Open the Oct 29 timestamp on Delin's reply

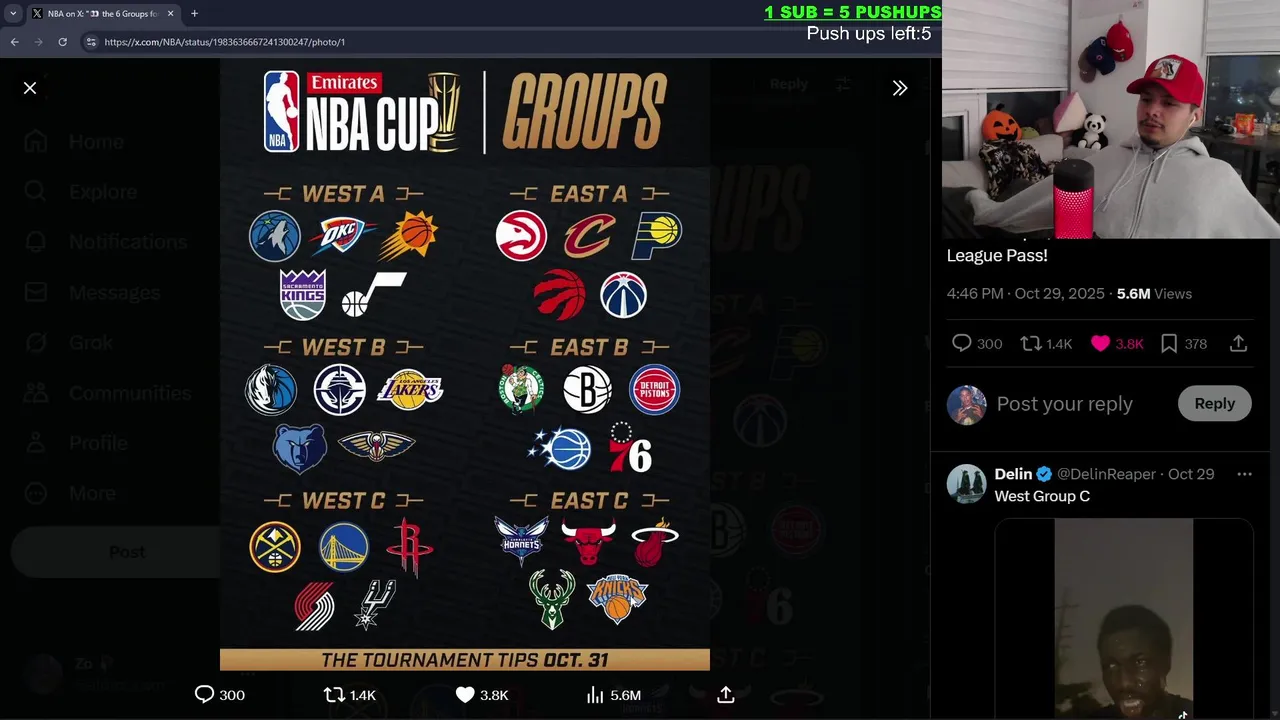tap(1191, 474)
